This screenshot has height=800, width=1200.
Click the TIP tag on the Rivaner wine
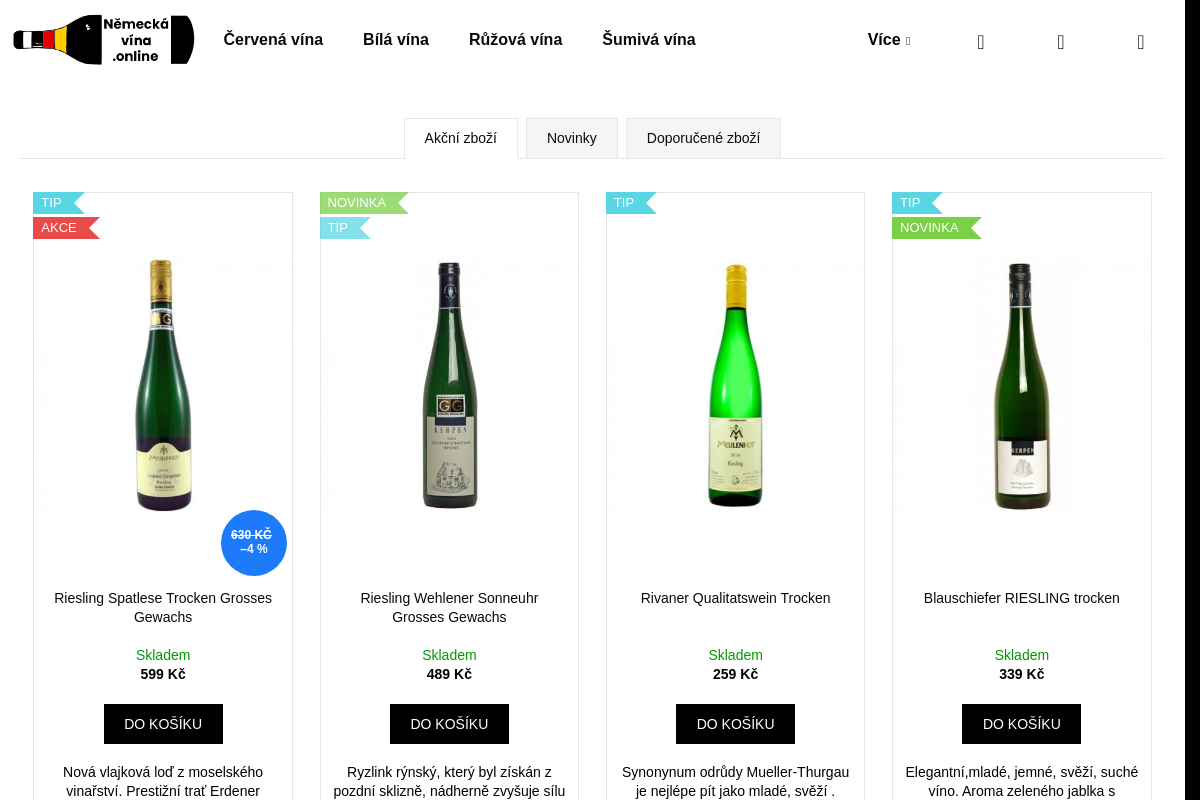click(627, 203)
